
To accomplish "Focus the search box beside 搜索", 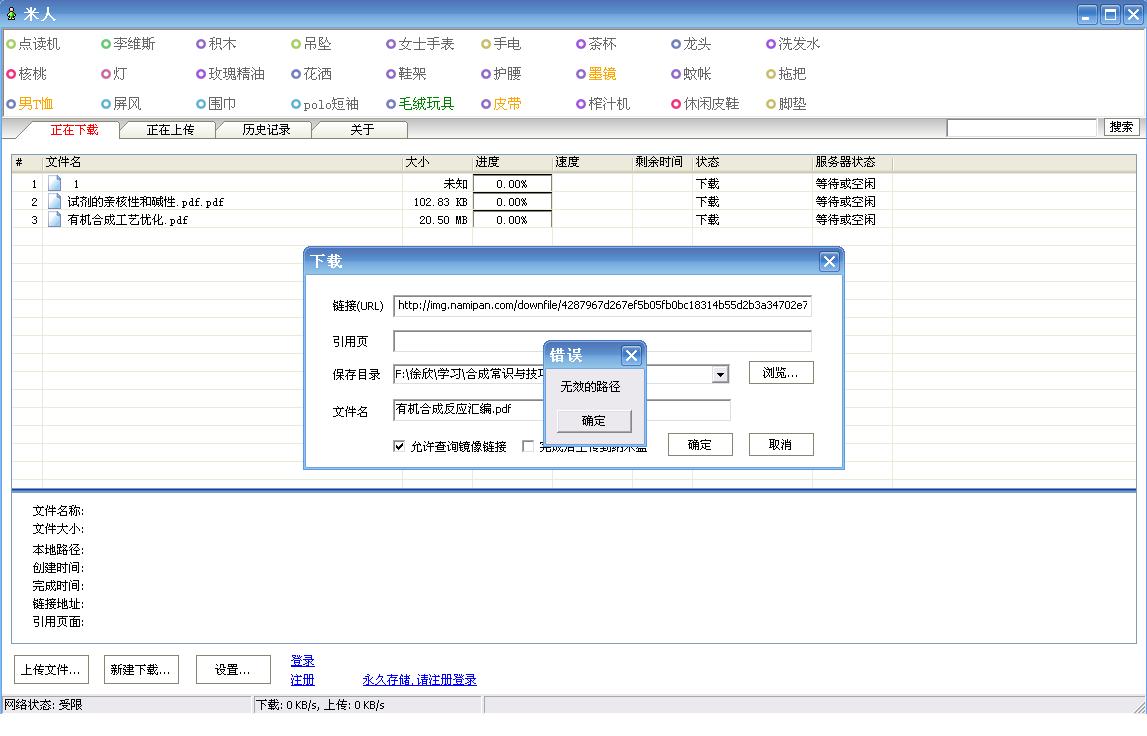I will click(x=1022, y=128).
